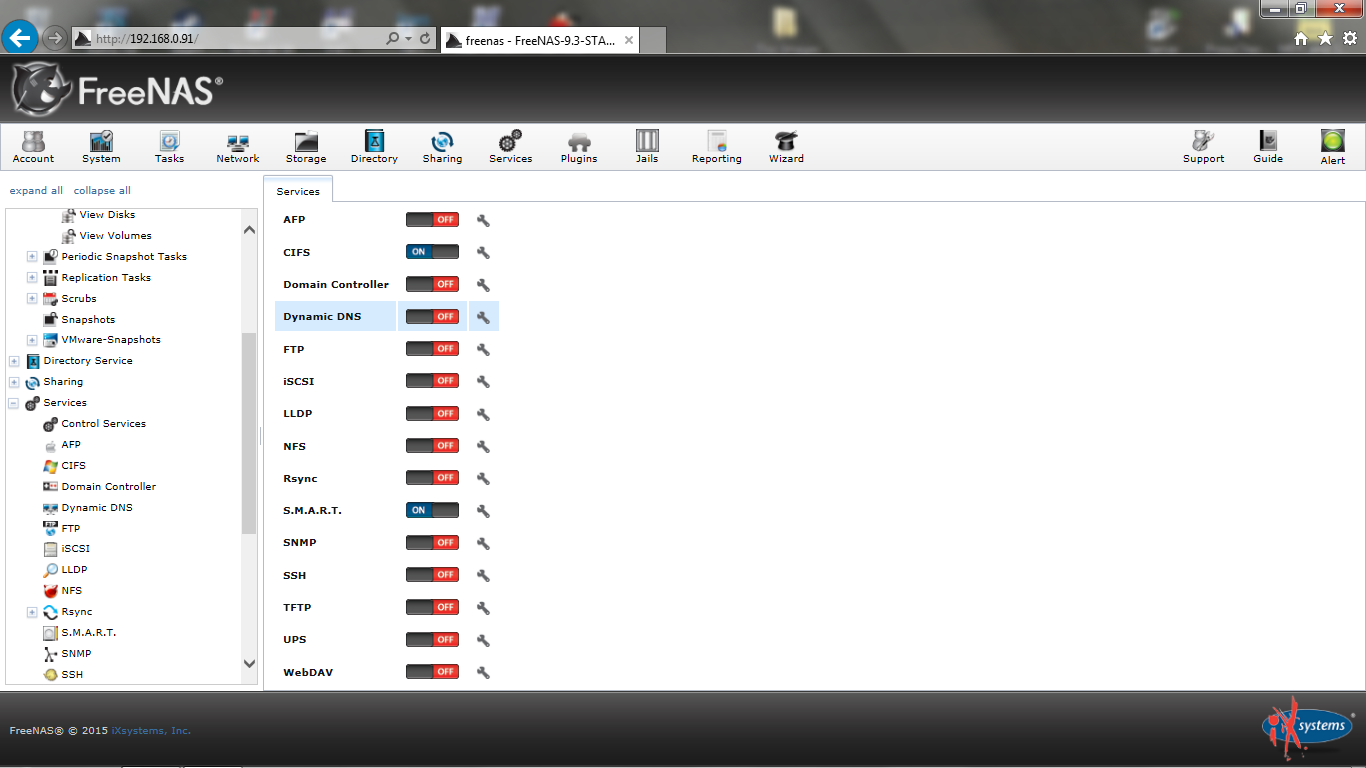
Task: Launch the Wizard hat icon
Action: [786, 146]
